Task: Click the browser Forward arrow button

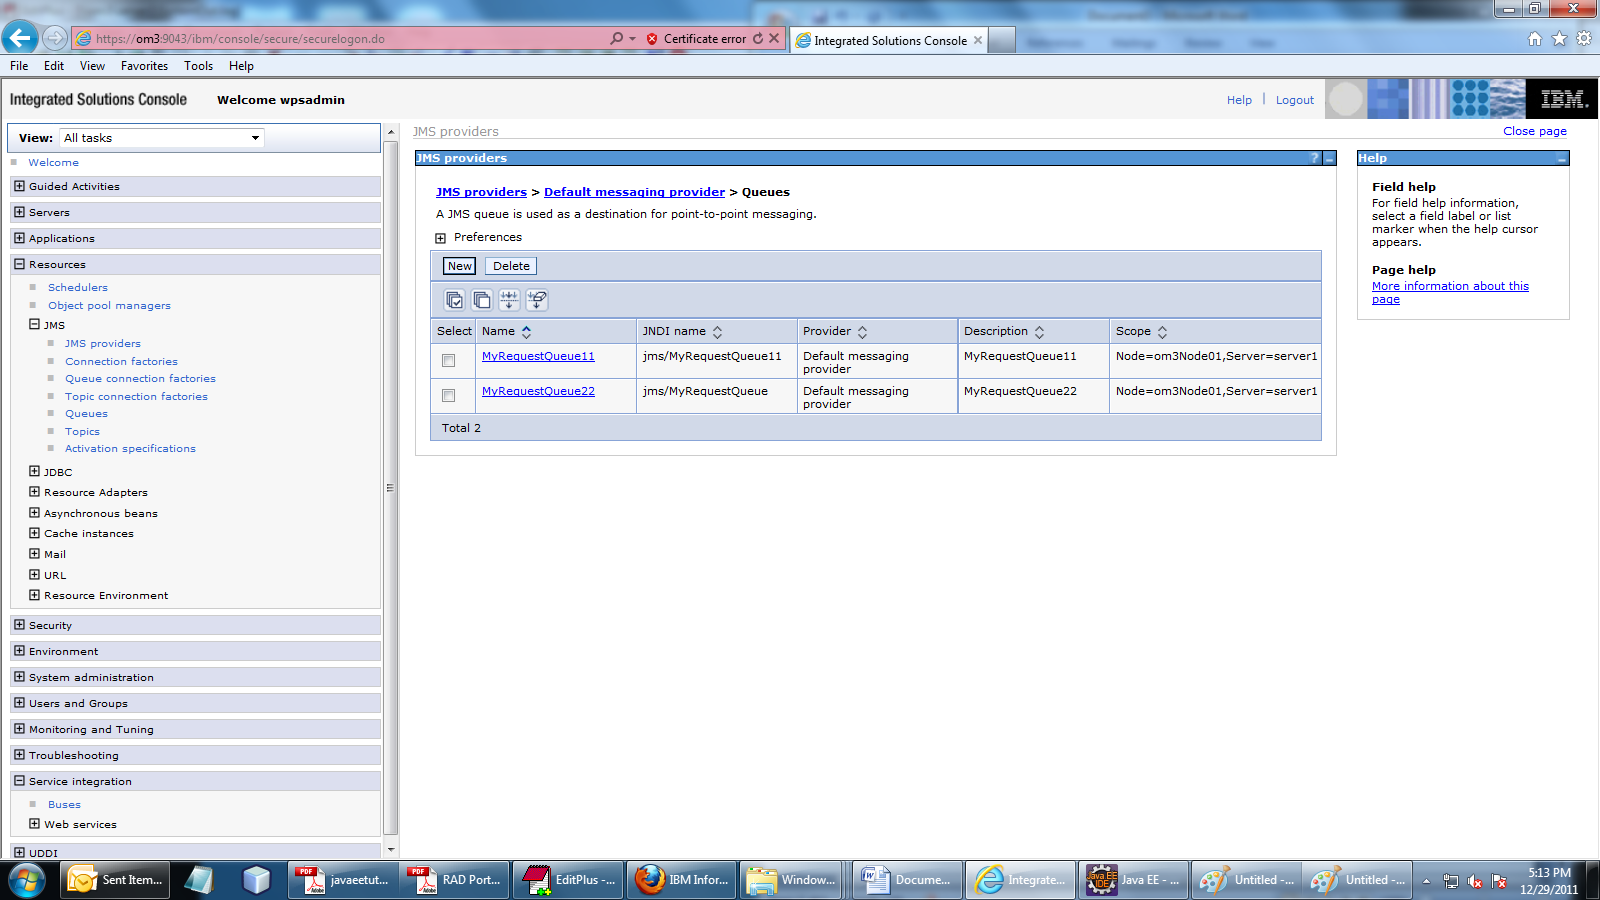Action: [x=55, y=38]
